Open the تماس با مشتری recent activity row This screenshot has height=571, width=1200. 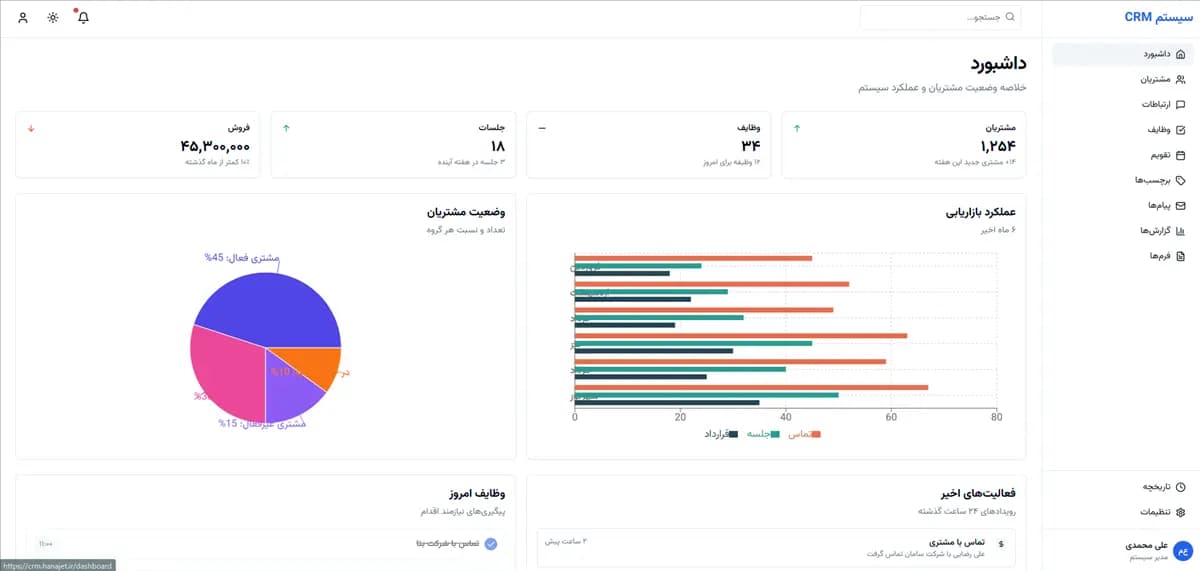[776, 547]
